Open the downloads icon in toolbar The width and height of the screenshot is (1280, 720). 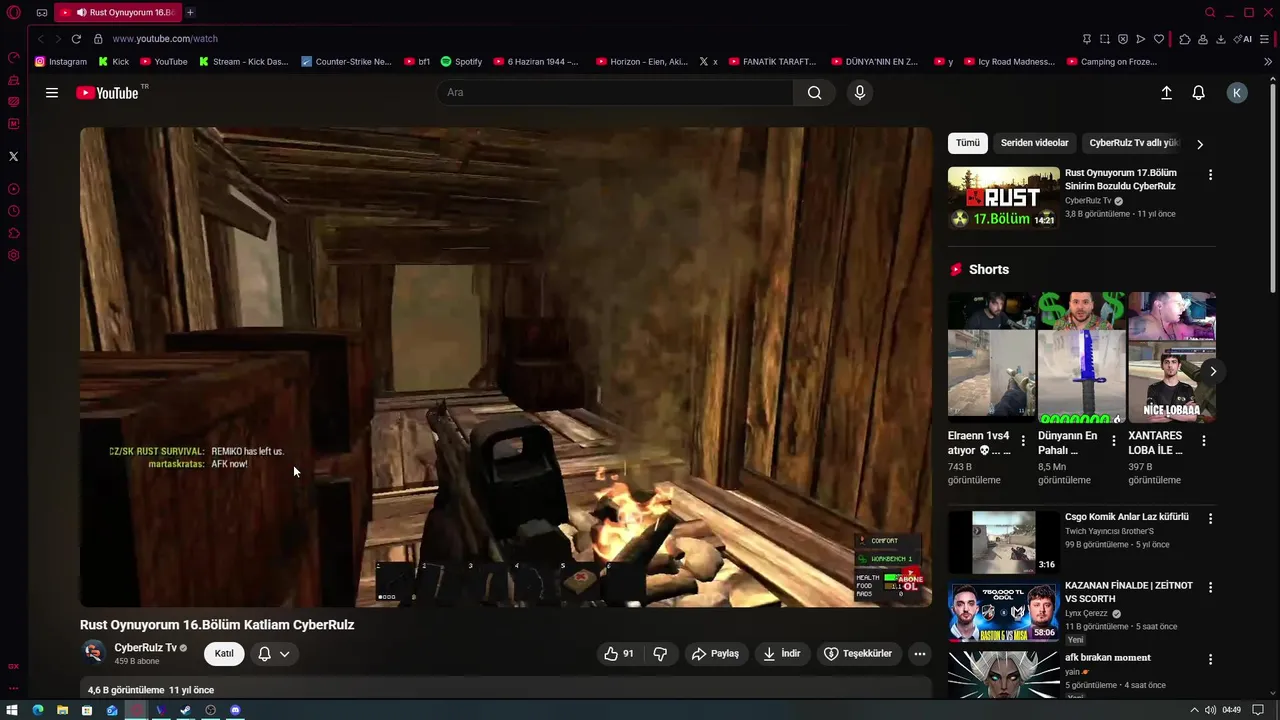point(1221,39)
